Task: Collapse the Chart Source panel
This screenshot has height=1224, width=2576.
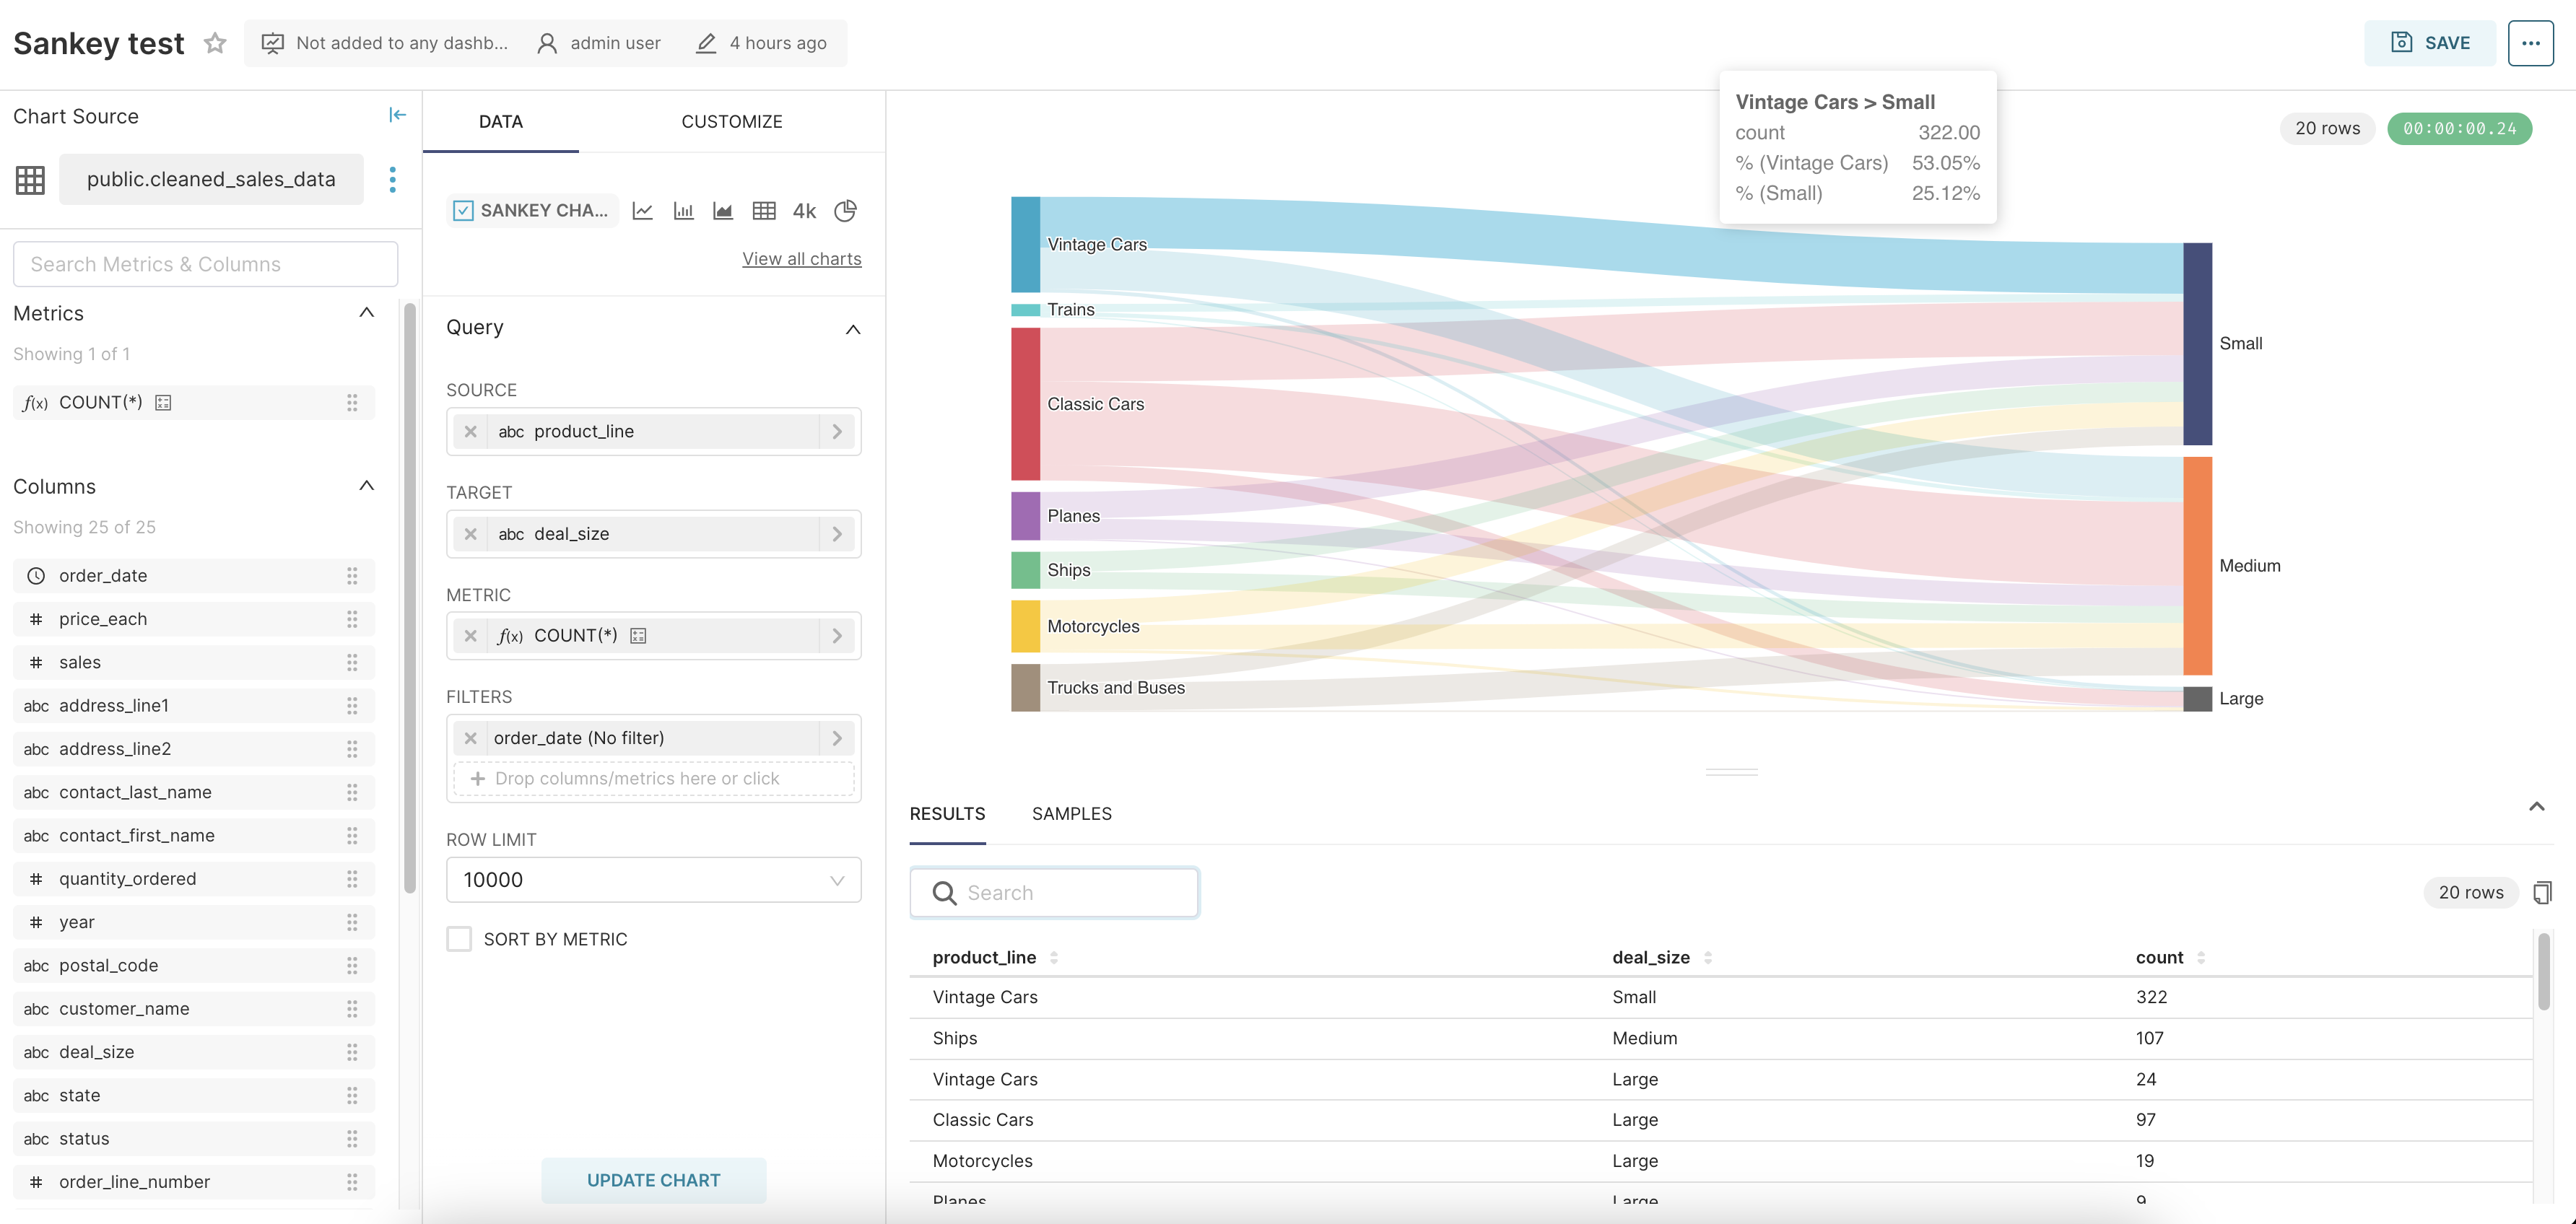Action: (x=397, y=115)
